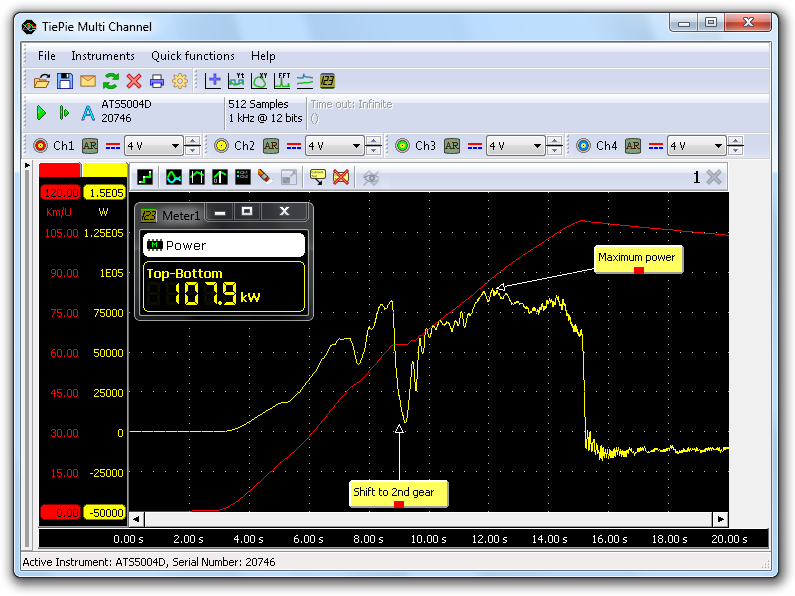Toggle Ch3 channel enable button
Viewport: 795px width, 596px height.
pyautogui.click(x=403, y=146)
